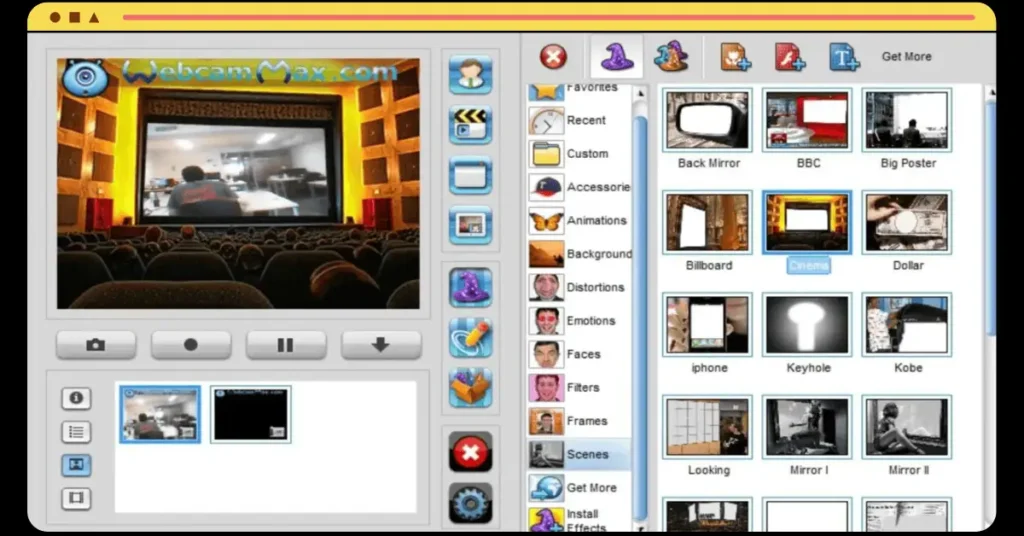Toggle the photo gallery view icon
The image size is (1024, 536).
[x=76, y=465]
